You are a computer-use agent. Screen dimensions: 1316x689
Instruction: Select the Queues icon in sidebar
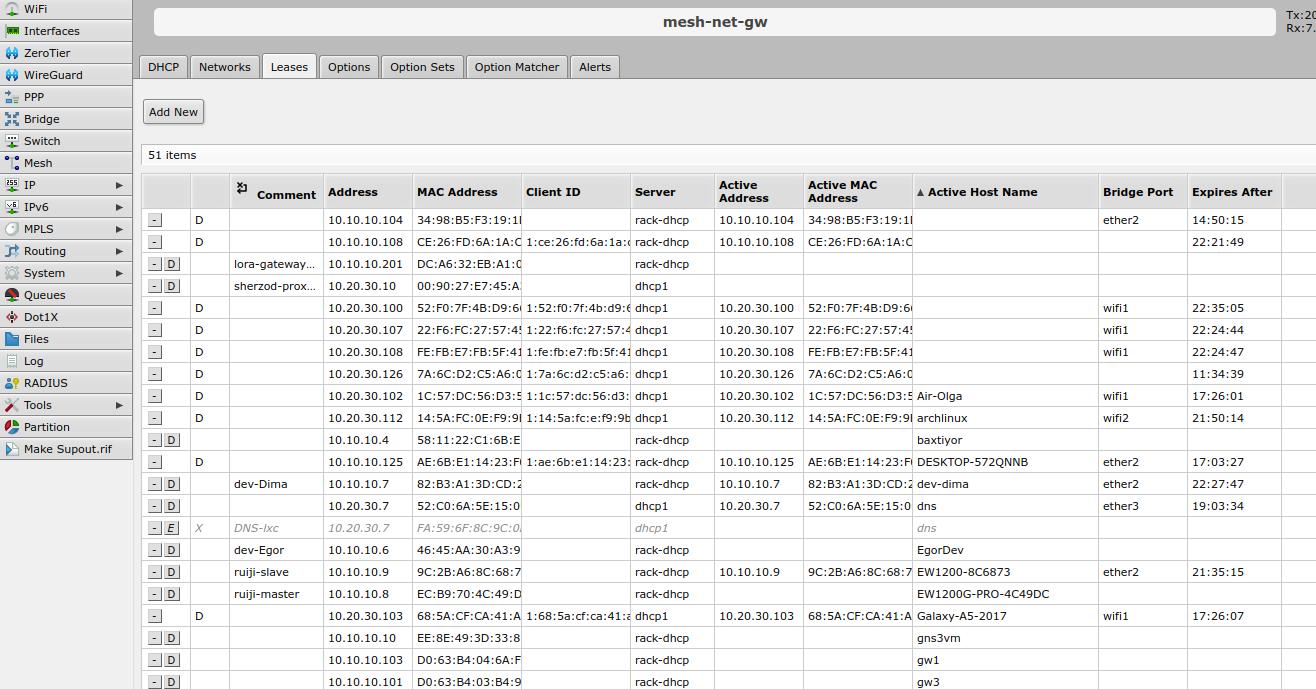tap(12, 295)
